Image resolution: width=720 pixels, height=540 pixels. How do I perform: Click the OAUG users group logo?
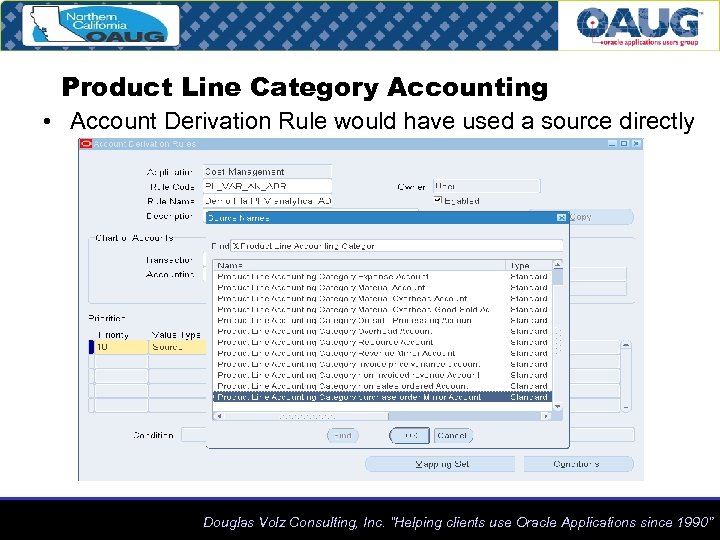tap(638, 26)
